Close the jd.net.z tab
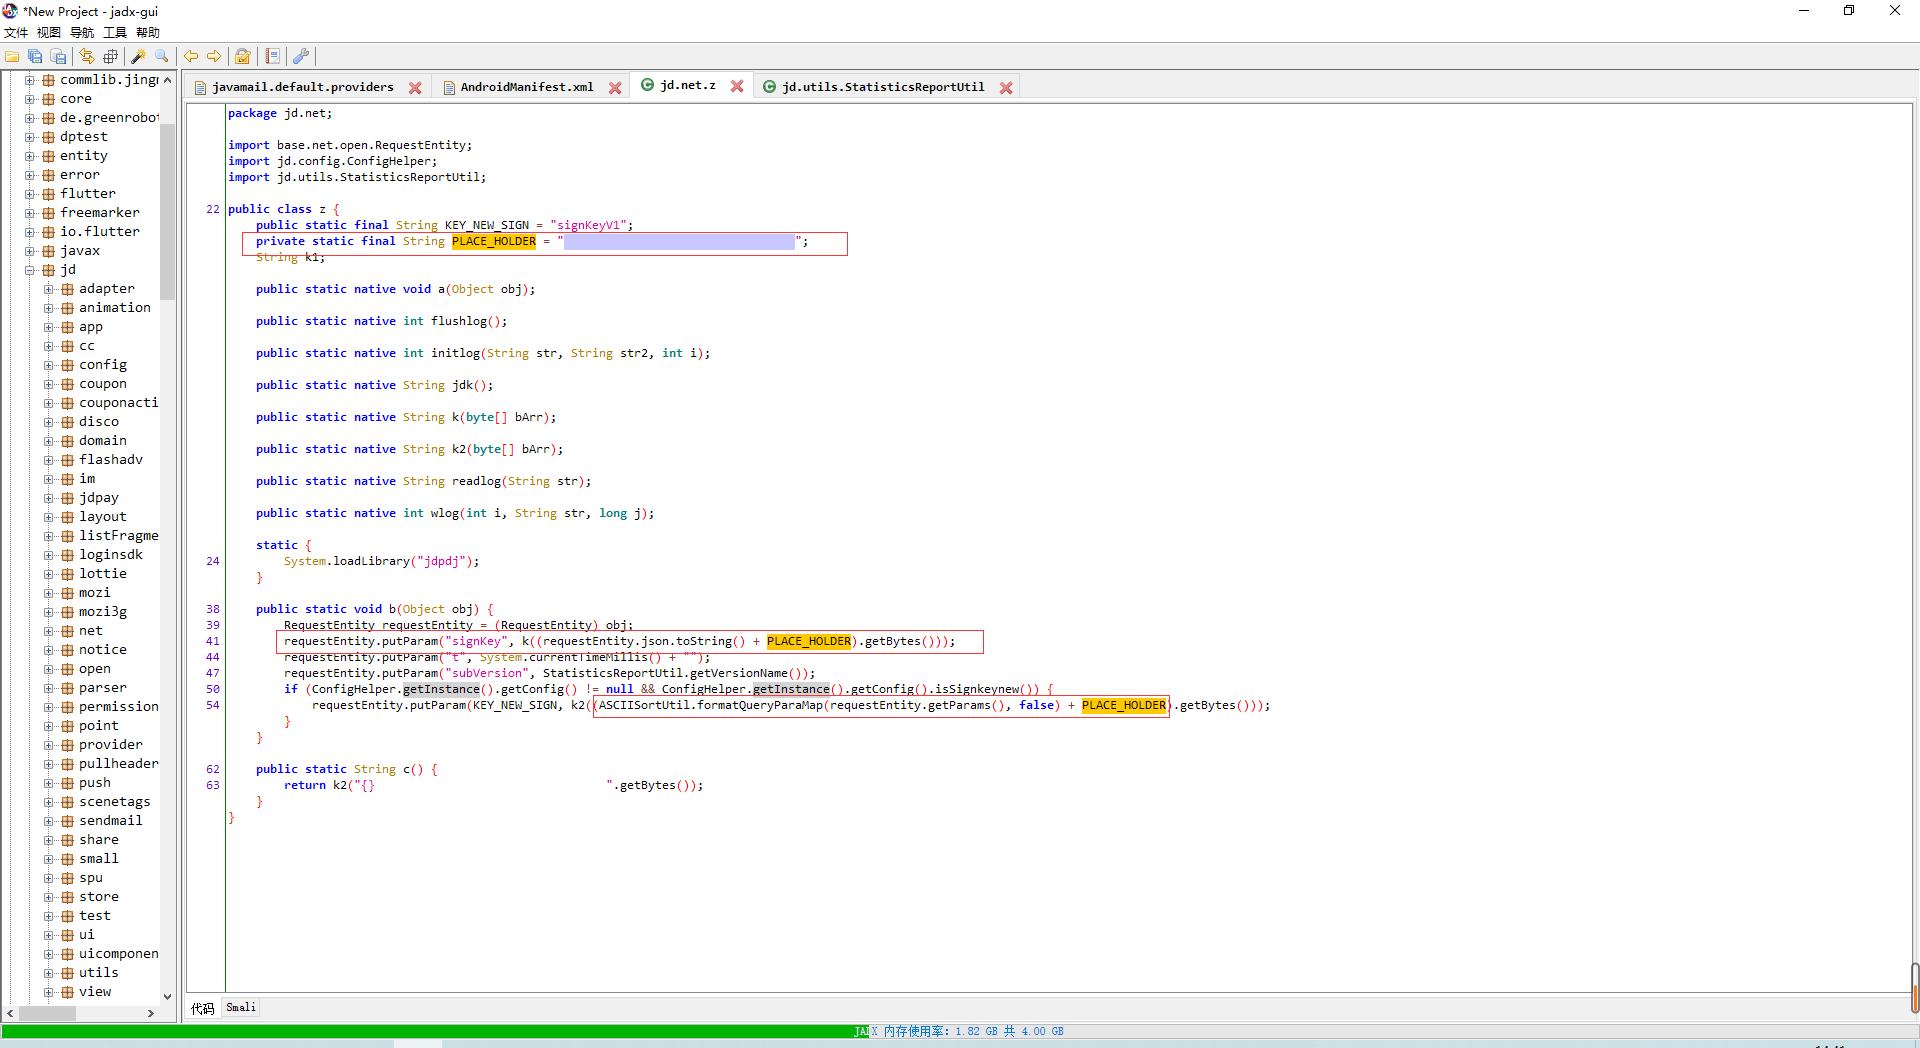The width and height of the screenshot is (1920, 1048). coord(737,86)
